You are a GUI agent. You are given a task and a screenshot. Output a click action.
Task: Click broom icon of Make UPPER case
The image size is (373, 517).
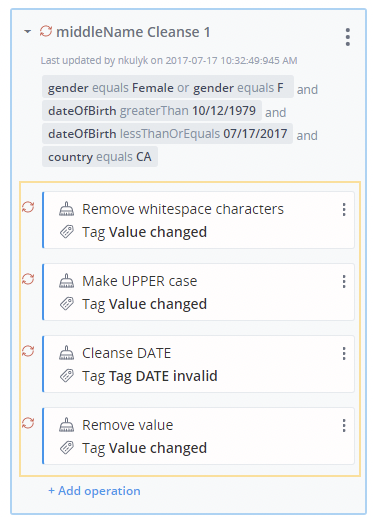click(67, 281)
